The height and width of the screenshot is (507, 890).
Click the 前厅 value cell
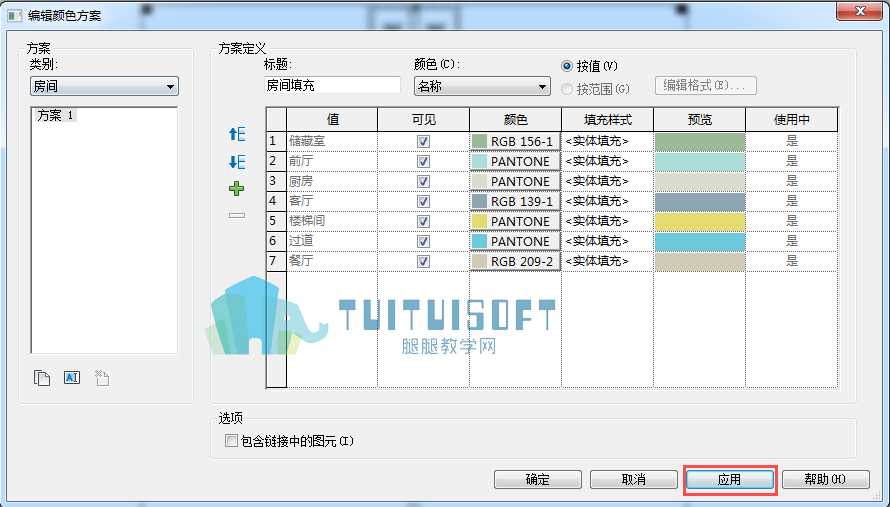click(332, 161)
